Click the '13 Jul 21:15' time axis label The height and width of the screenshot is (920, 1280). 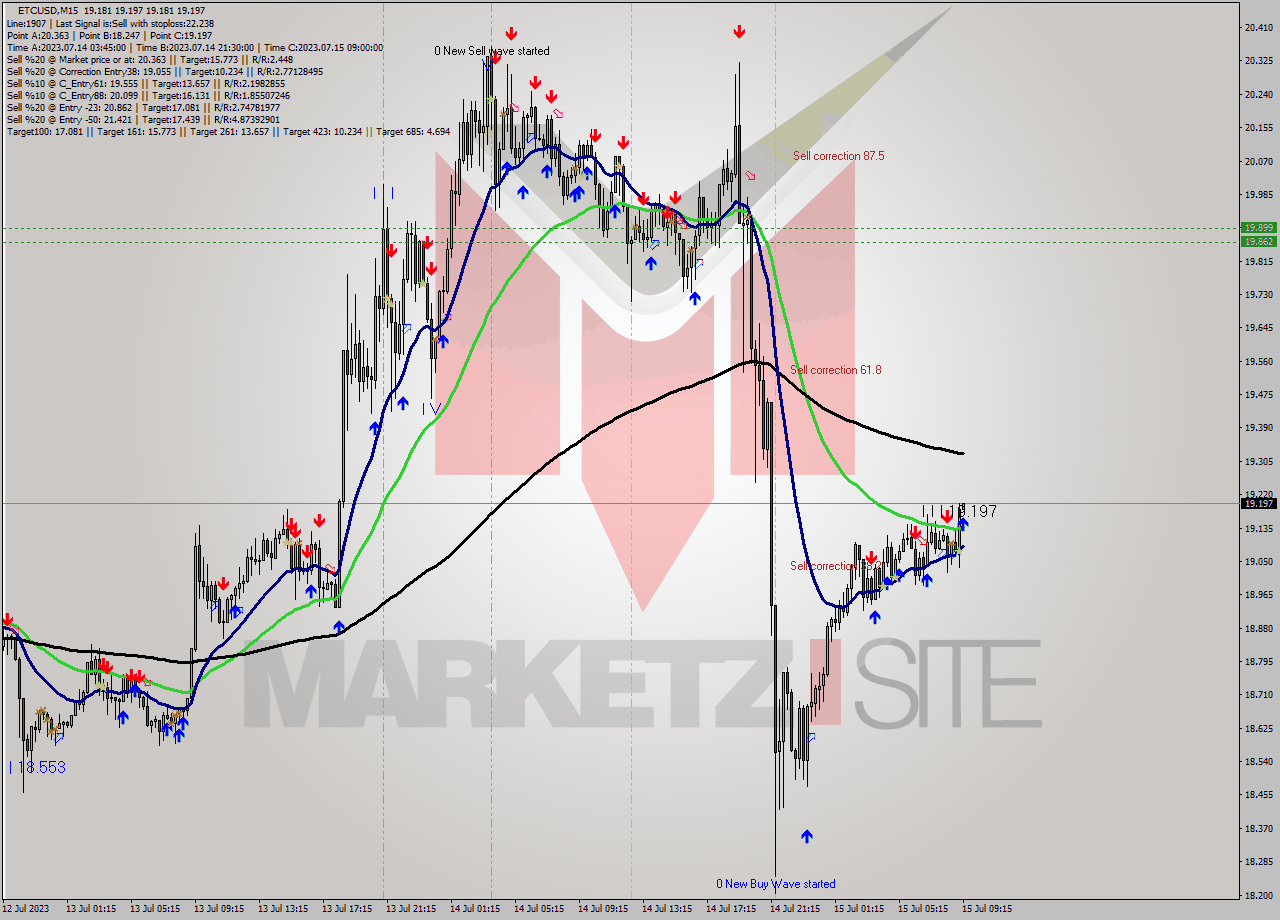[410, 909]
